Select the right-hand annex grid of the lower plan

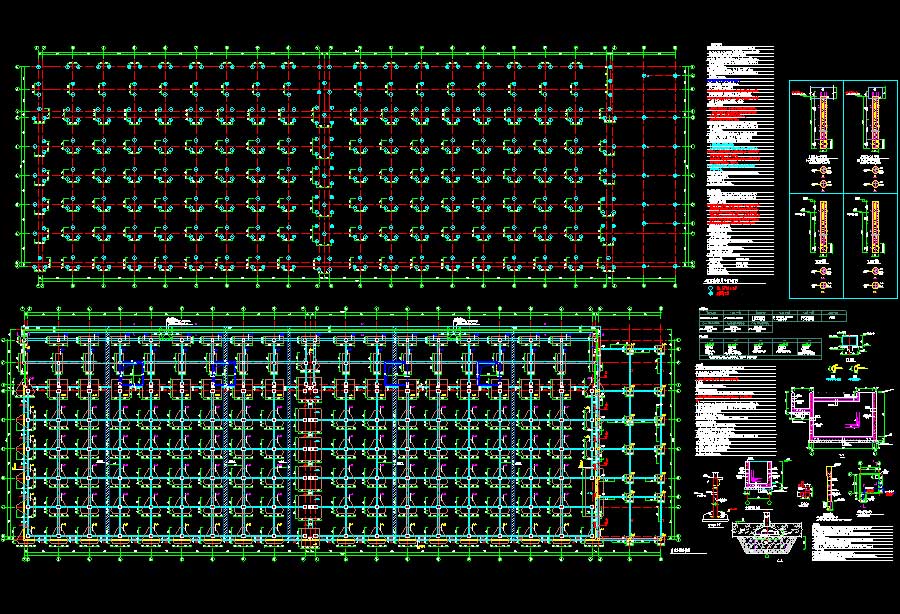(631, 443)
